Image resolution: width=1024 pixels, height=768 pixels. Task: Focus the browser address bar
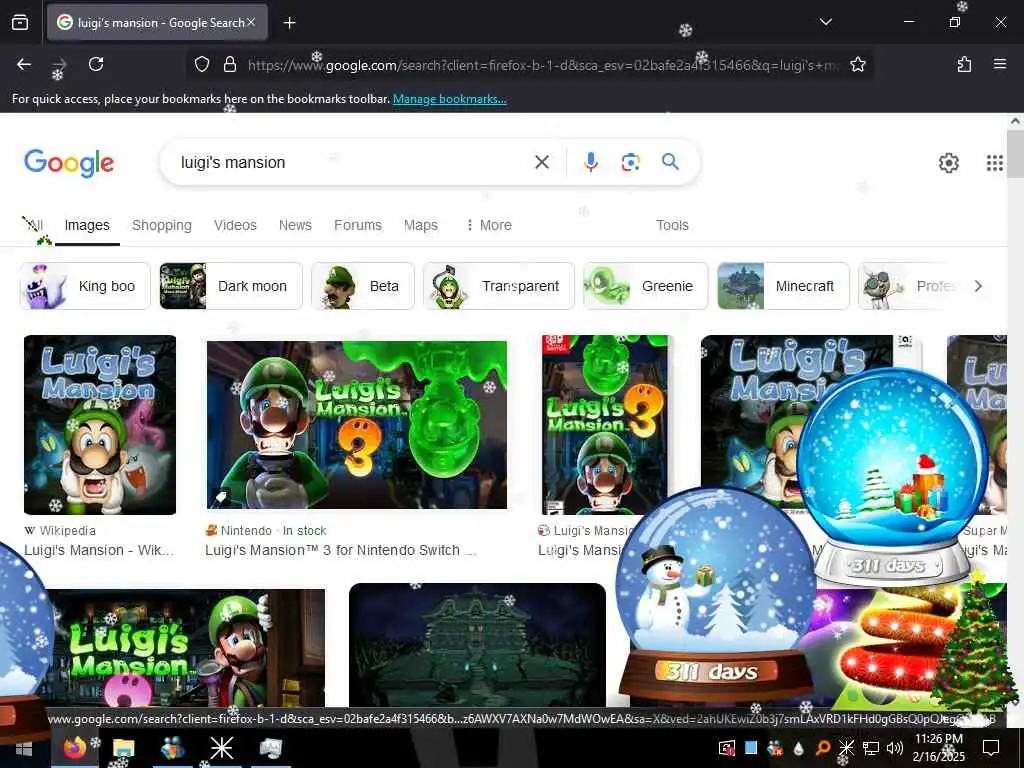(542, 65)
